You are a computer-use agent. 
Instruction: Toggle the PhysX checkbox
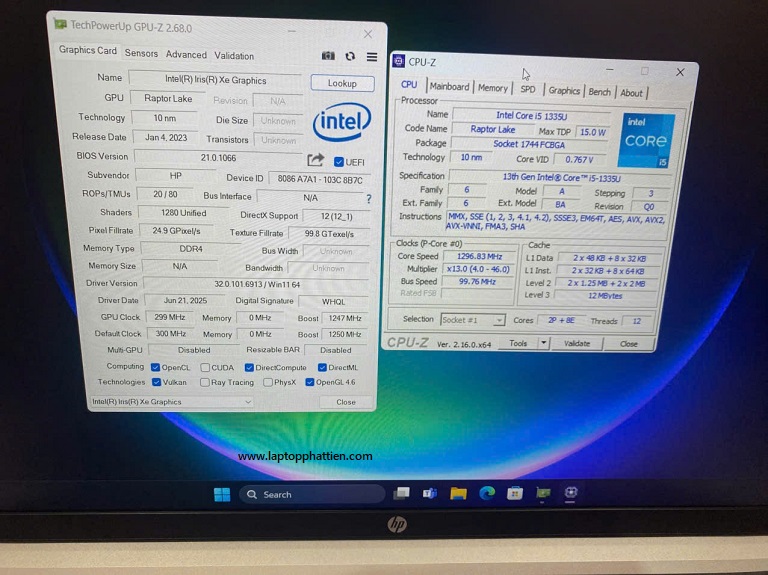(x=268, y=382)
